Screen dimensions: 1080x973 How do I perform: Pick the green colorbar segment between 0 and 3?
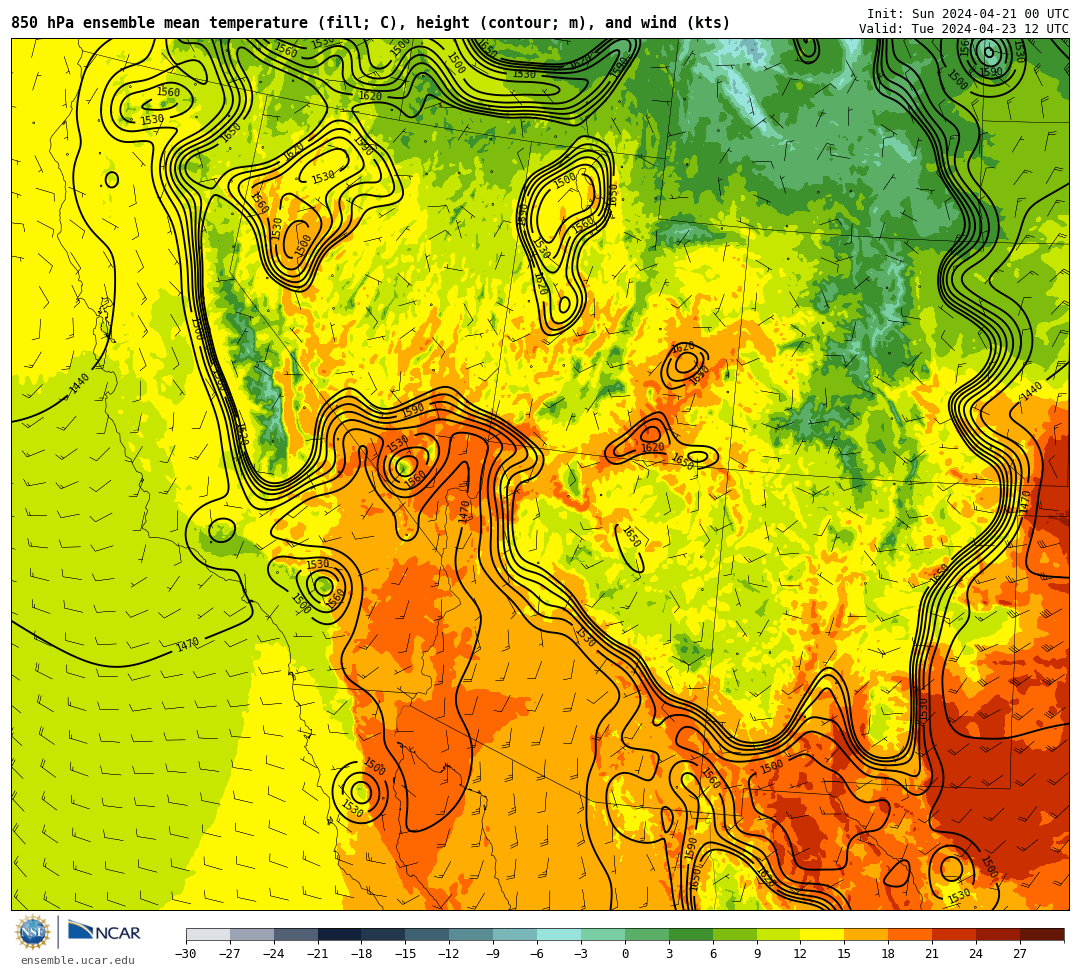(647, 934)
